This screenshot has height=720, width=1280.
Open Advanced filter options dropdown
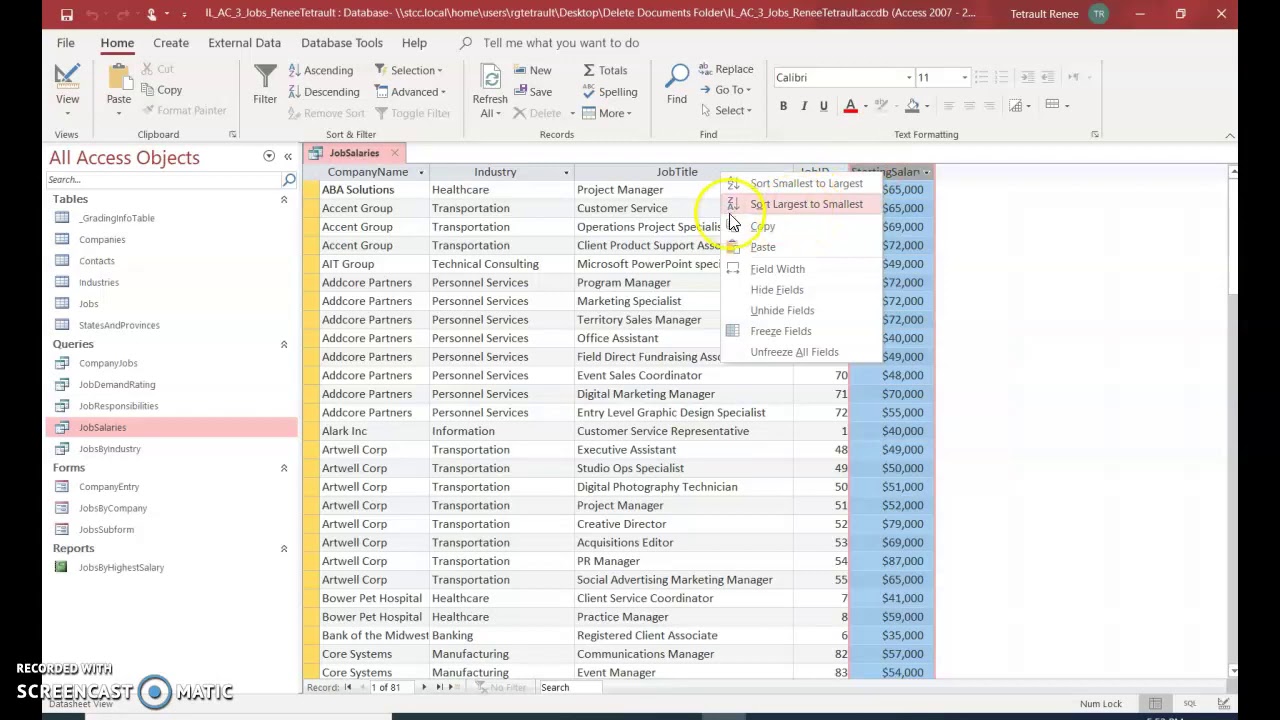click(x=410, y=92)
